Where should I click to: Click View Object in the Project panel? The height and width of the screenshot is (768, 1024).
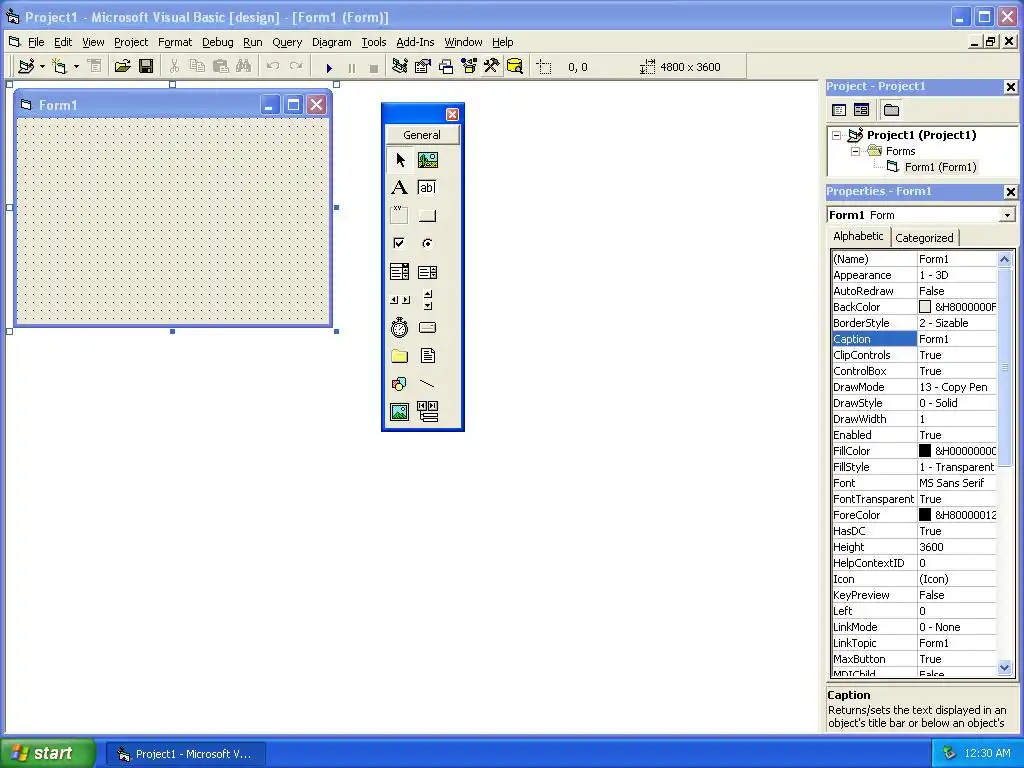861,110
